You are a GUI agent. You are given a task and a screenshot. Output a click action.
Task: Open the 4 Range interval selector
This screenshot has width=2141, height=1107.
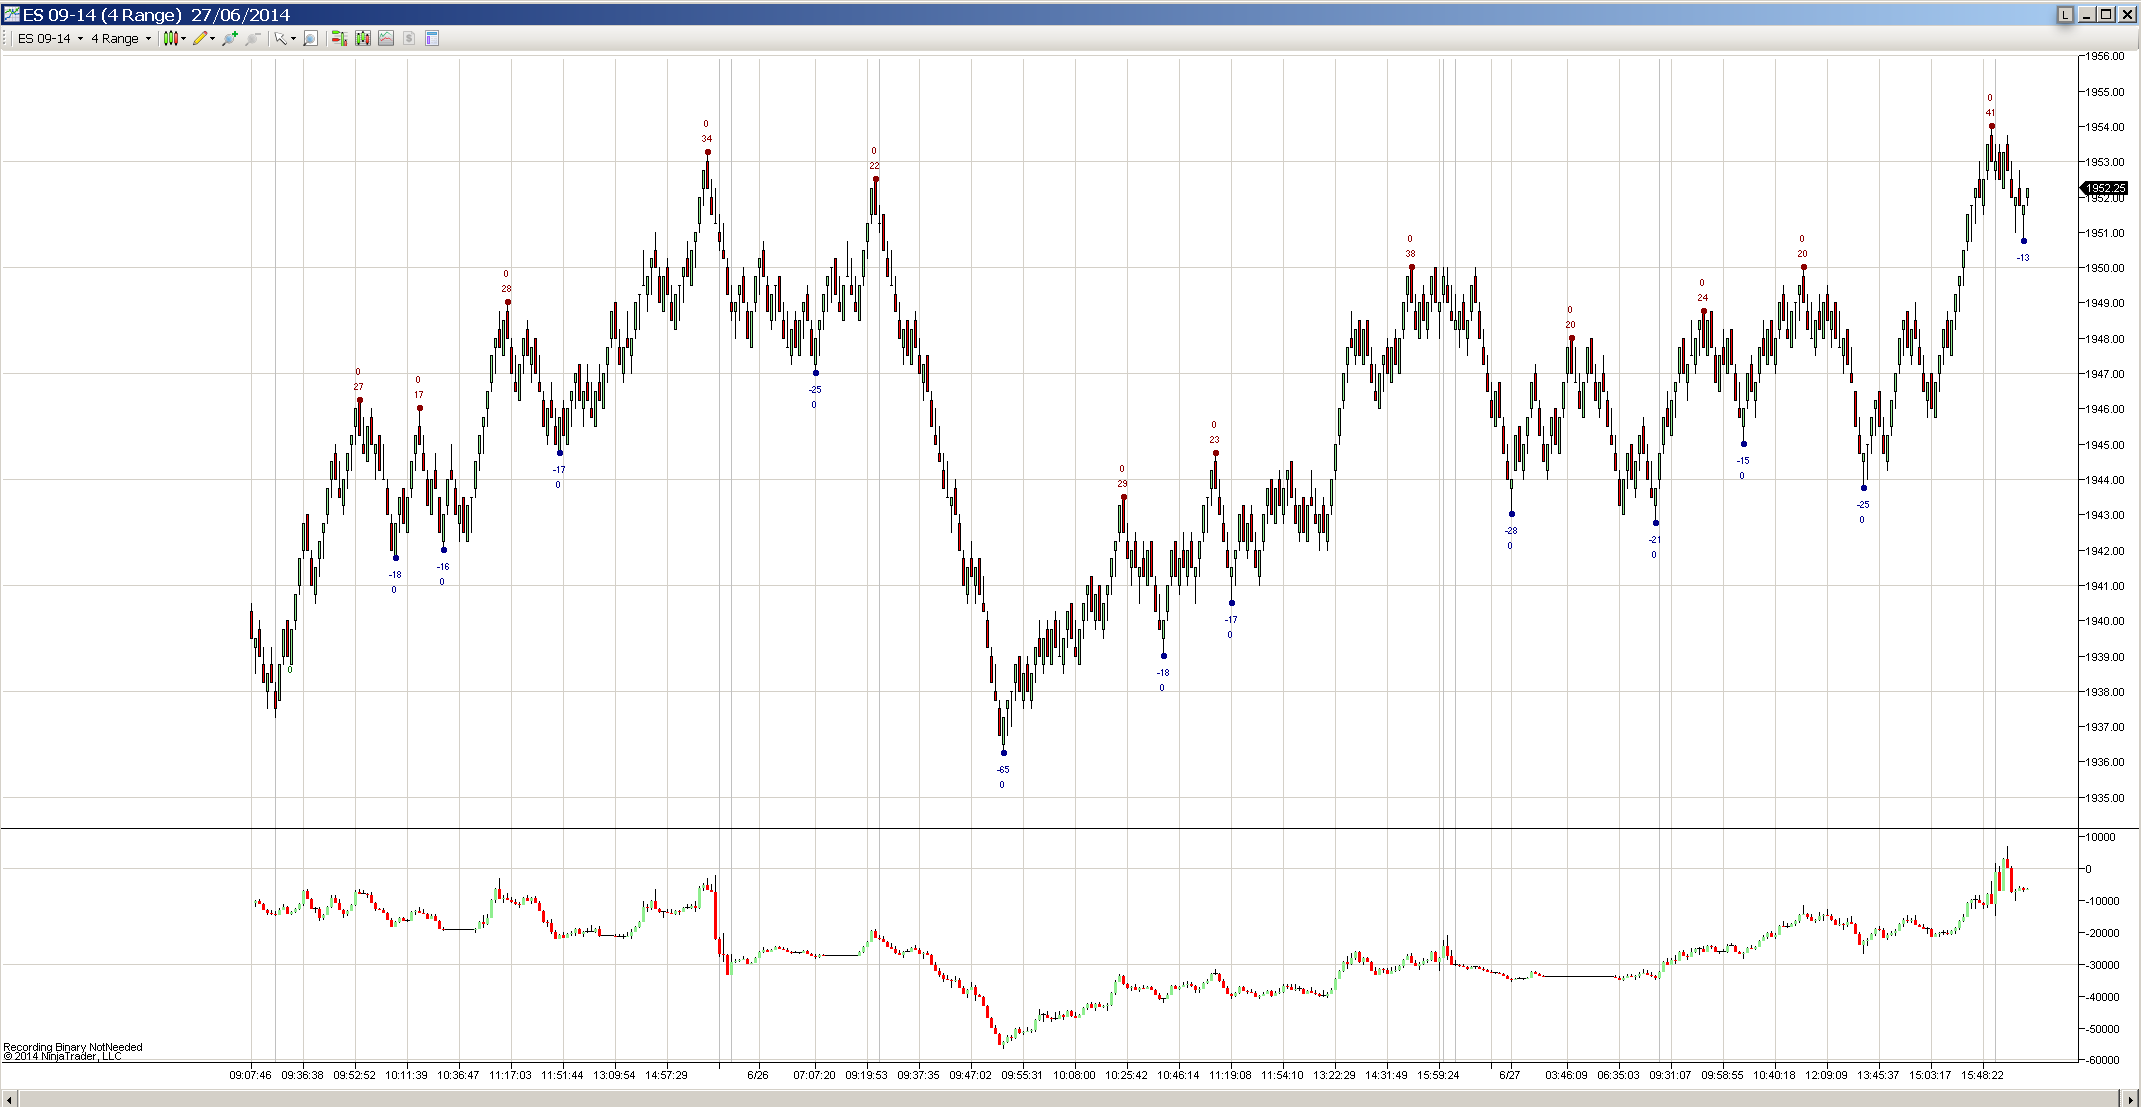point(121,38)
